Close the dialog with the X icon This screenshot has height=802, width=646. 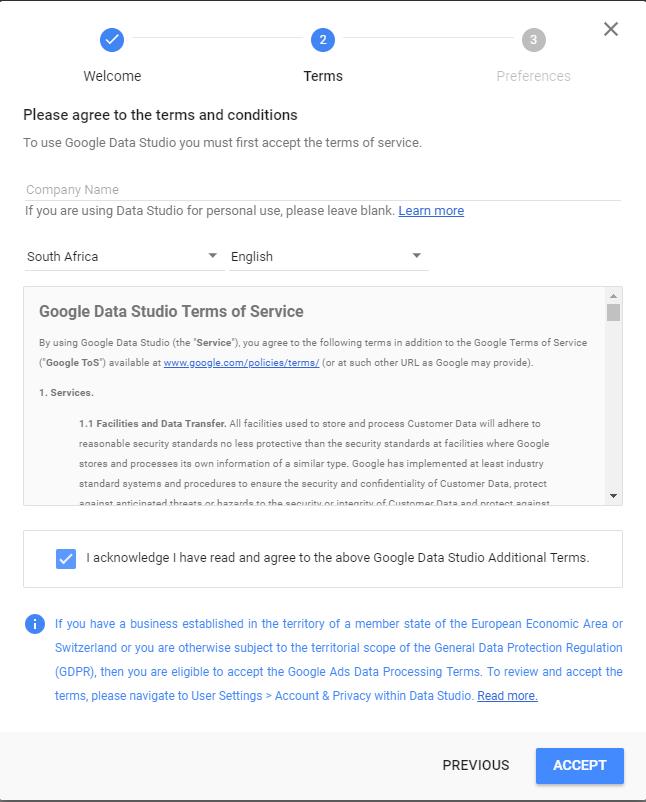tap(611, 29)
